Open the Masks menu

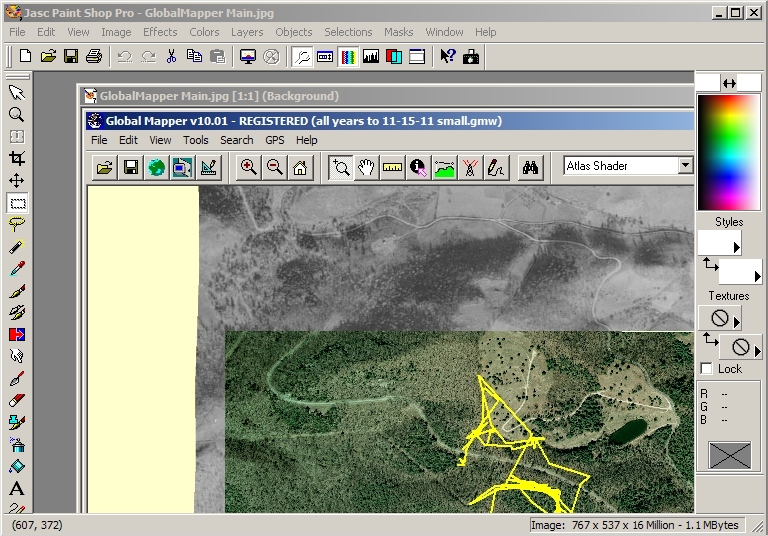(398, 32)
